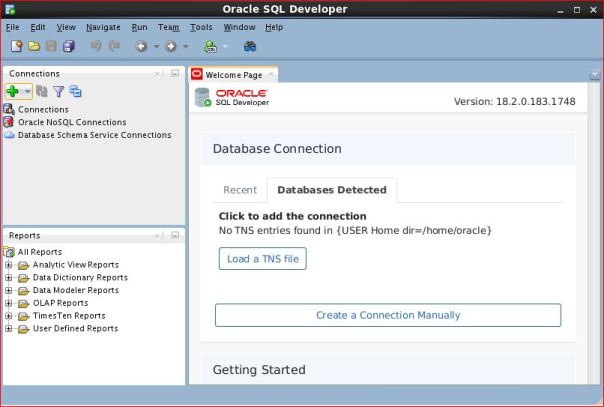
Task: Minimize the Reports panel
Action: pos(175,235)
